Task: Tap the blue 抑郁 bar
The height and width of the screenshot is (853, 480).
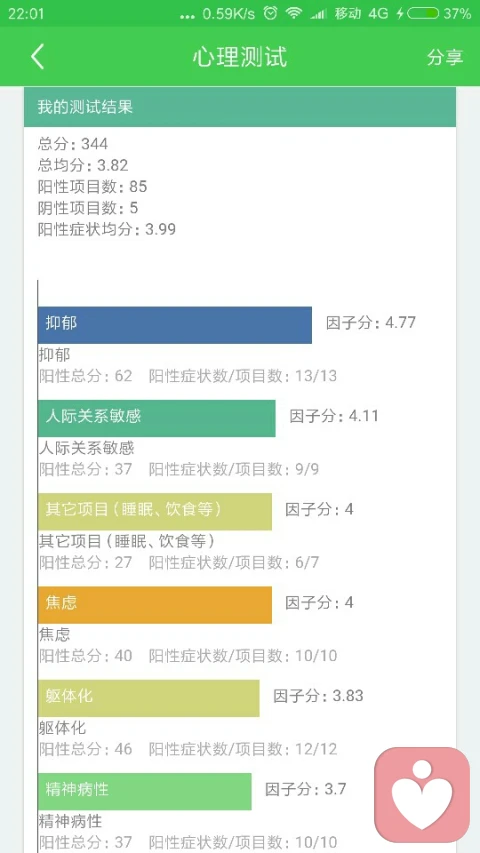Action: coord(175,325)
